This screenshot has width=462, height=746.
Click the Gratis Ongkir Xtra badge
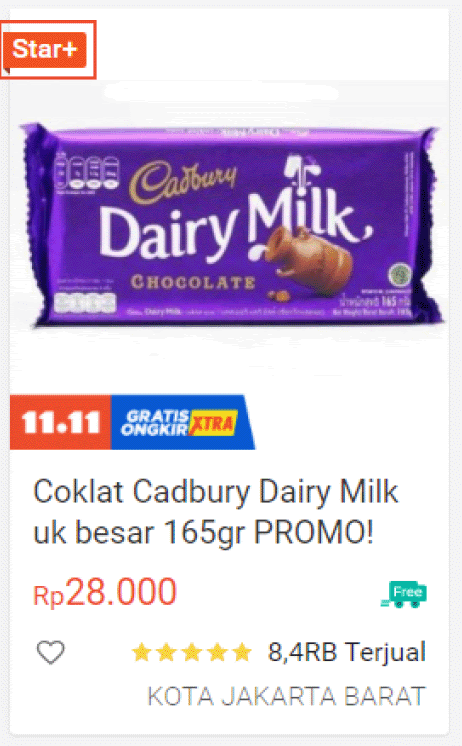[x=183, y=422]
